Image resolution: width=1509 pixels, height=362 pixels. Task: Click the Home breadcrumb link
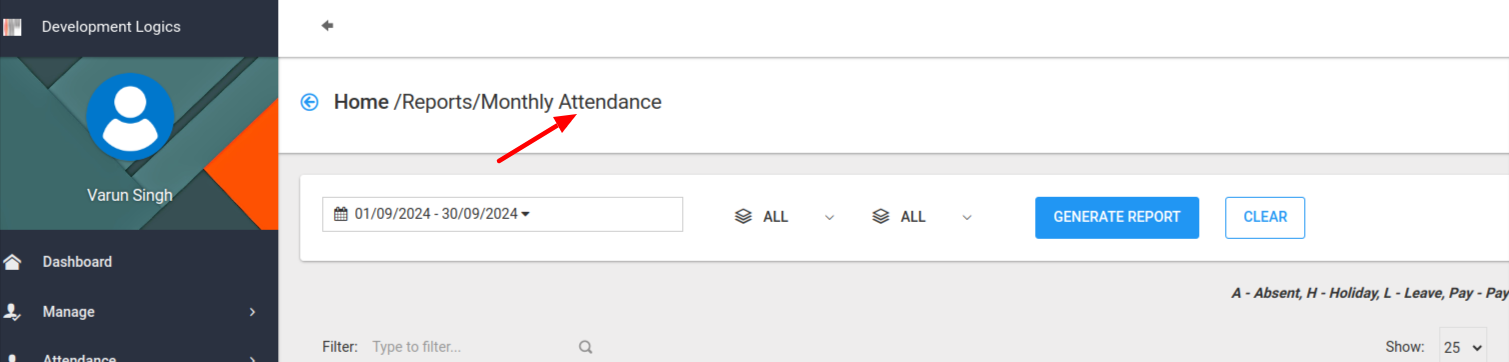click(x=361, y=102)
